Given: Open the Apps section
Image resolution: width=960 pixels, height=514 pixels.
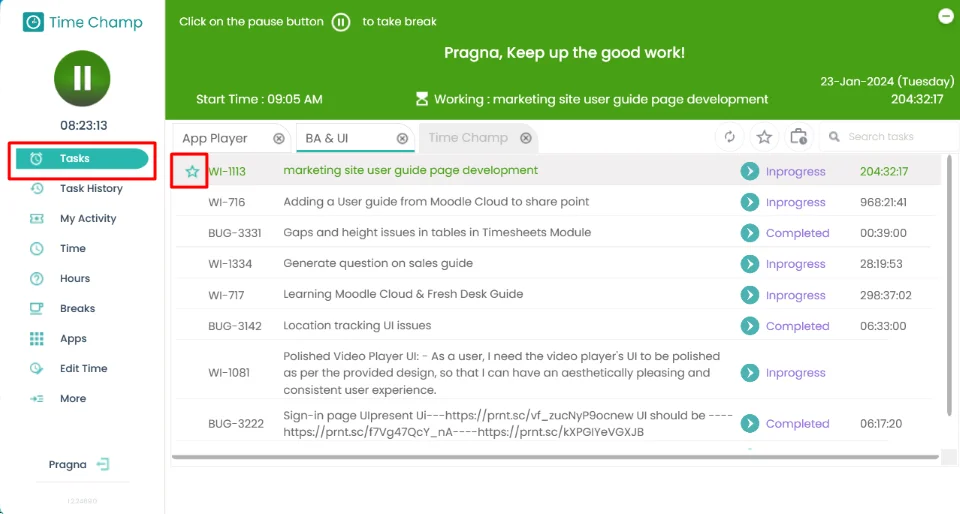Looking at the screenshot, I should [x=73, y=338].
